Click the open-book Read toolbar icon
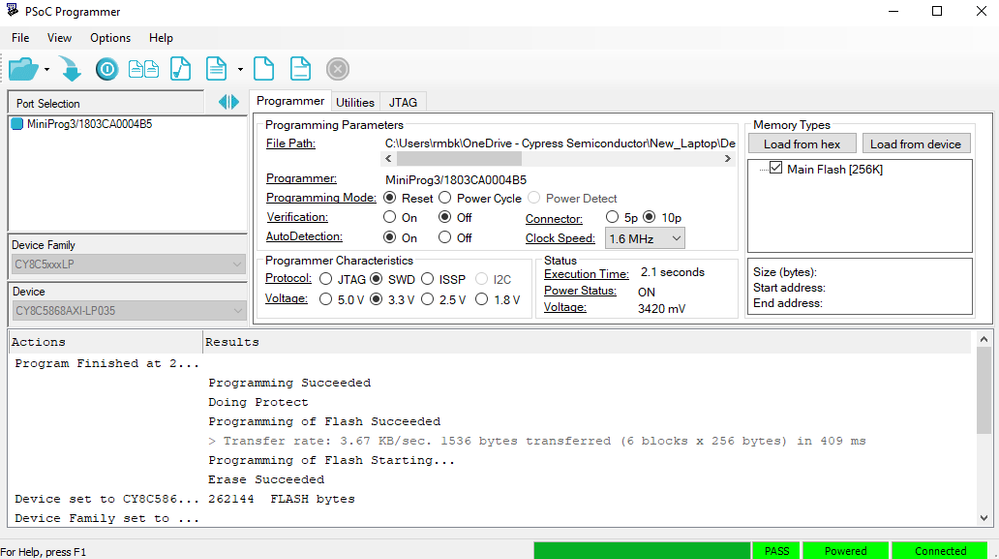This screenshot has height=559, width=999. click(143, 69)
